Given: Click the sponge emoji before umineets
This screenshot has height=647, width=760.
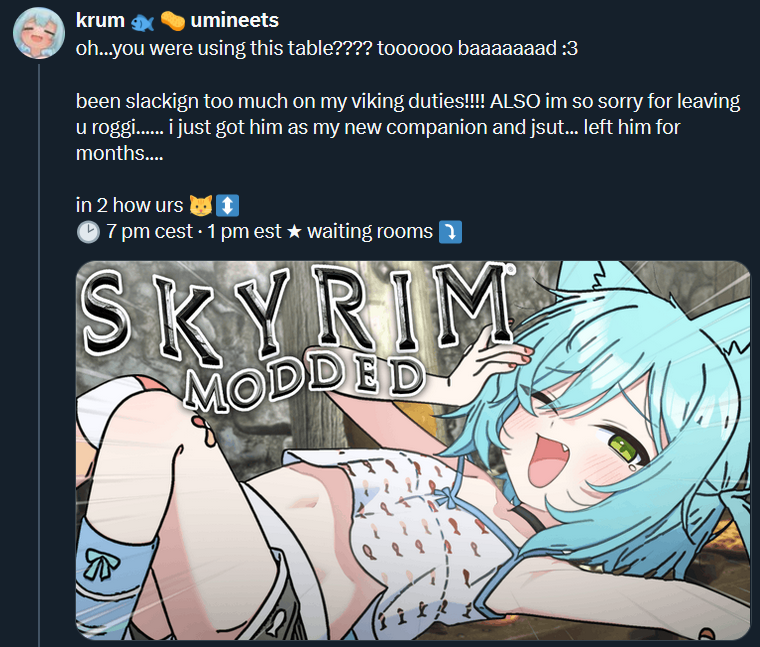Looking at the screenshot, I should click(x=173, y=21).
